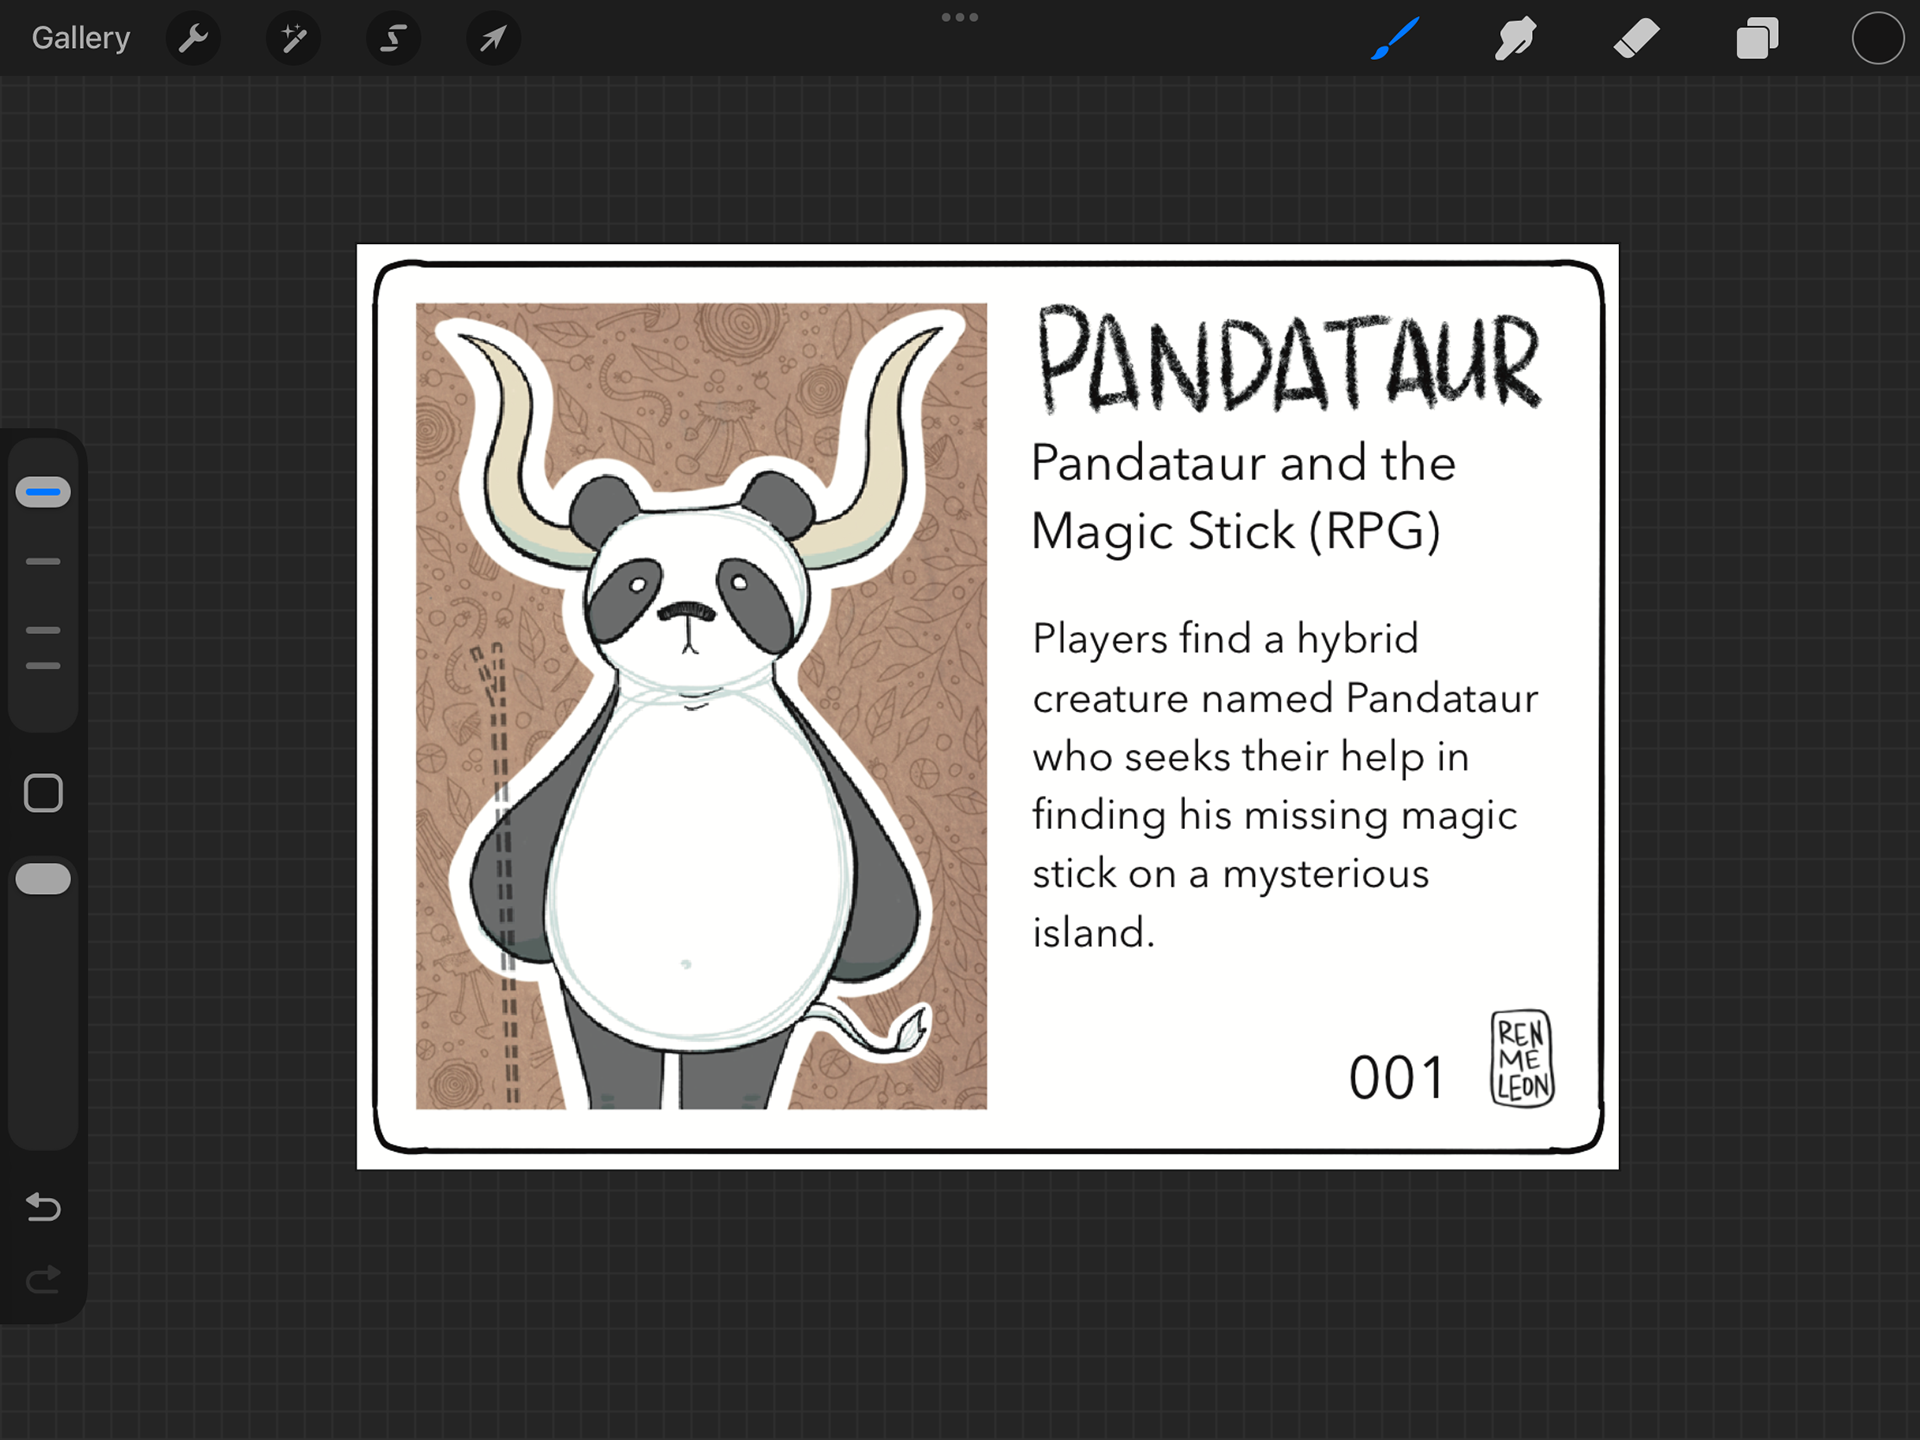Click the brush size slider handle

click(x=43, y=492)
